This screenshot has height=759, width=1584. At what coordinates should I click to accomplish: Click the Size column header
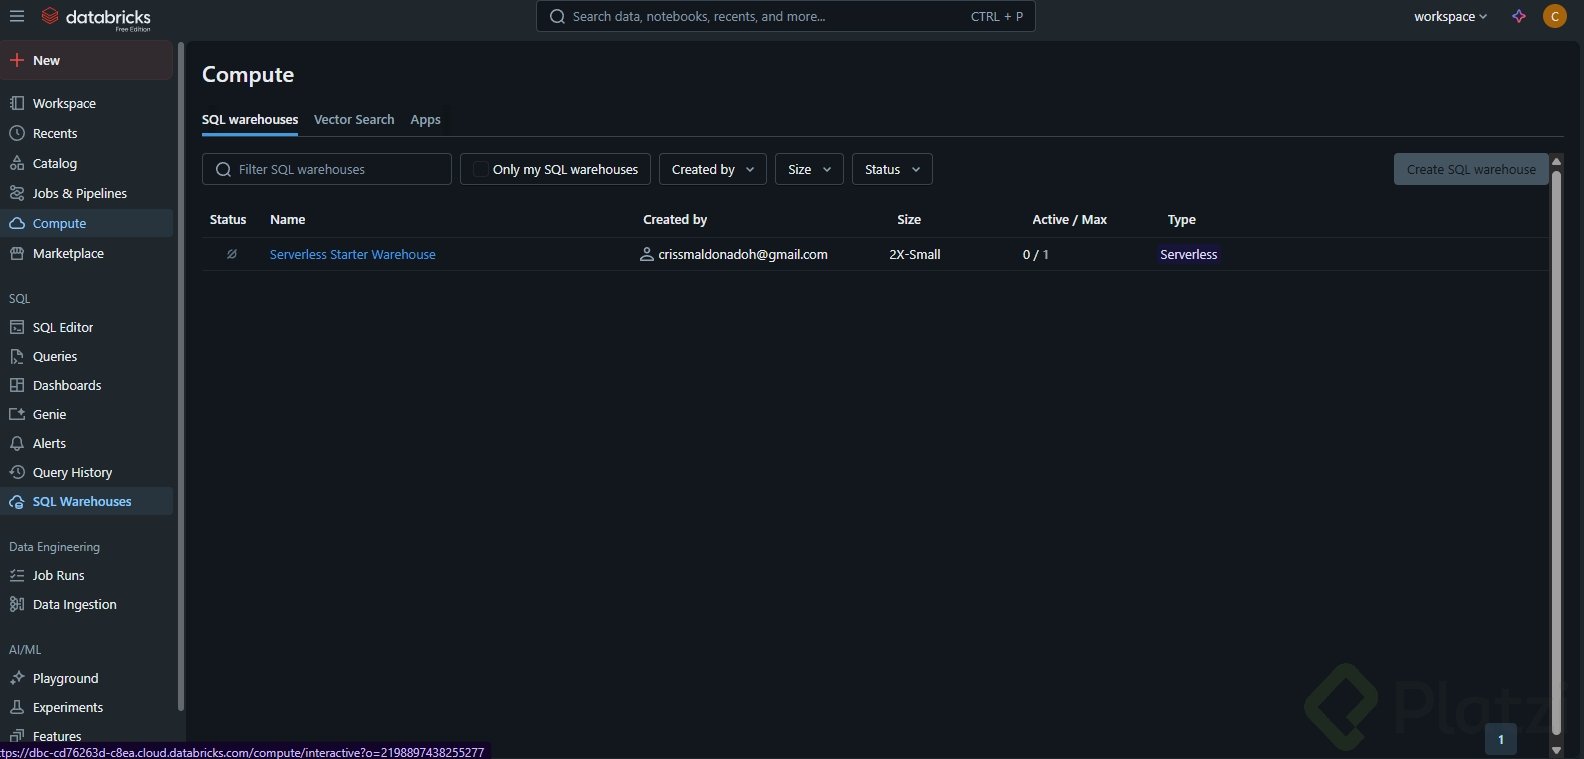pos(909,220)
